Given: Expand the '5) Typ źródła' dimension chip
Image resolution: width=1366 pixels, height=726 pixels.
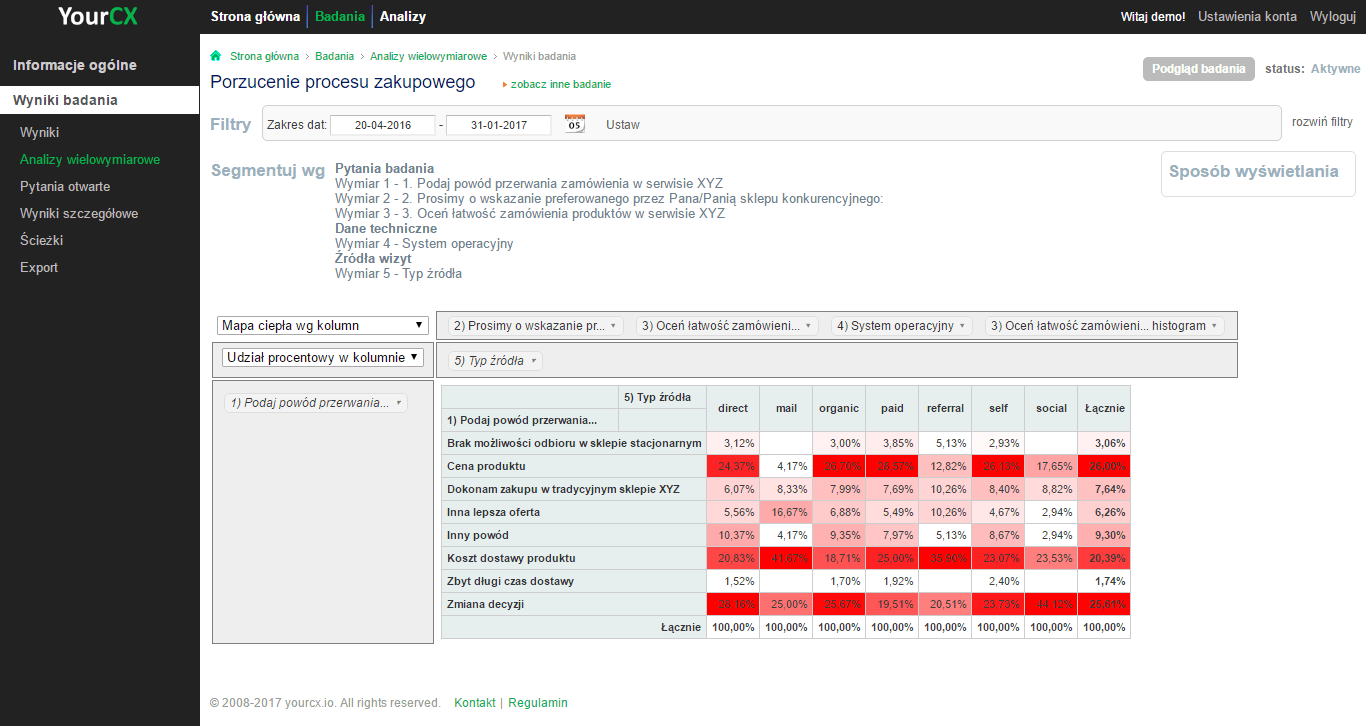Looking at the screenshot, I should pos(495,361).
